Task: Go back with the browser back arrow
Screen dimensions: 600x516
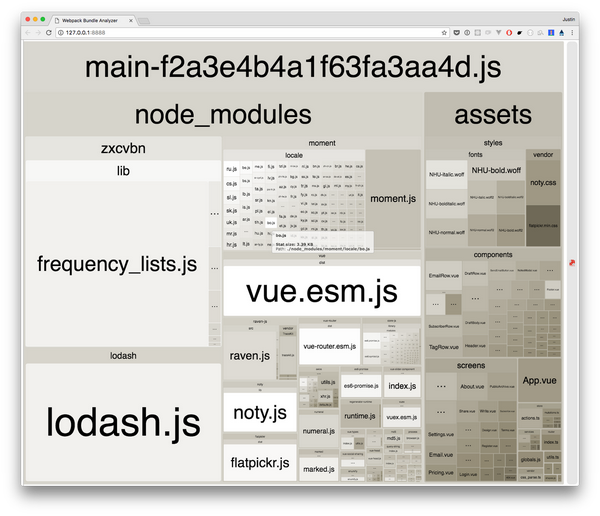Action: tap(28, 33)
